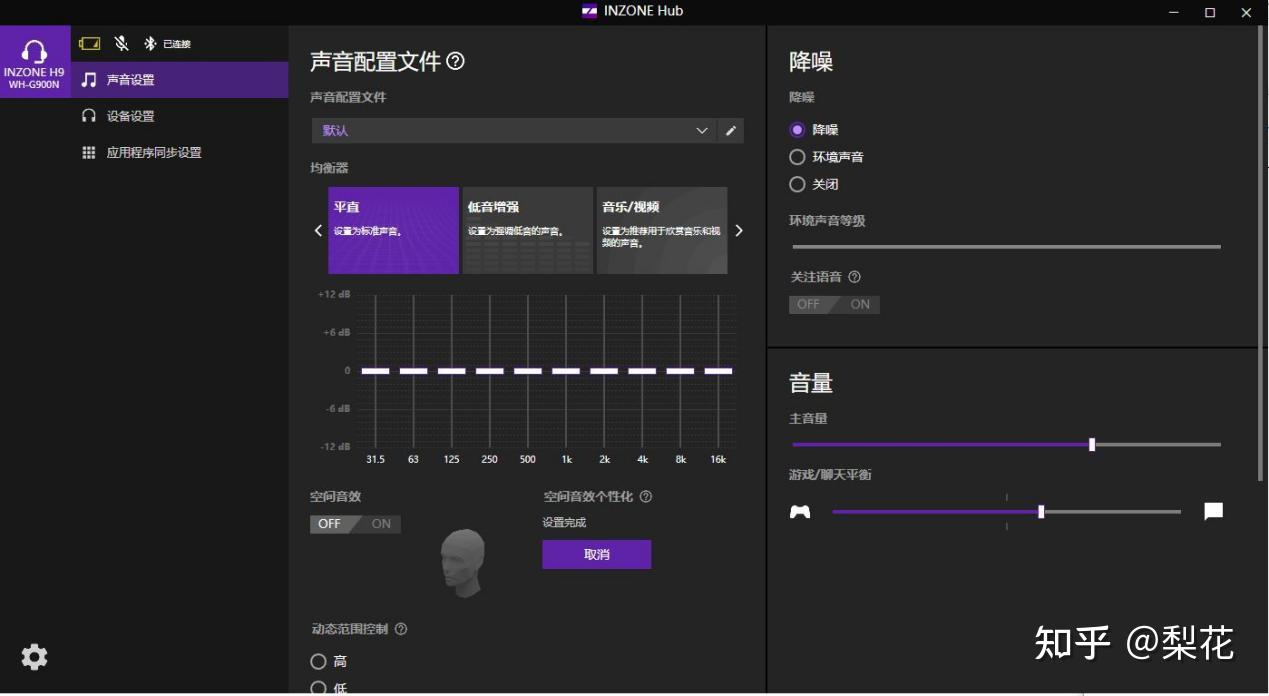This screenshot has width=1269, height=696.
Task: Show next equalizer presets with right arrow
Action: click(739, 231)
